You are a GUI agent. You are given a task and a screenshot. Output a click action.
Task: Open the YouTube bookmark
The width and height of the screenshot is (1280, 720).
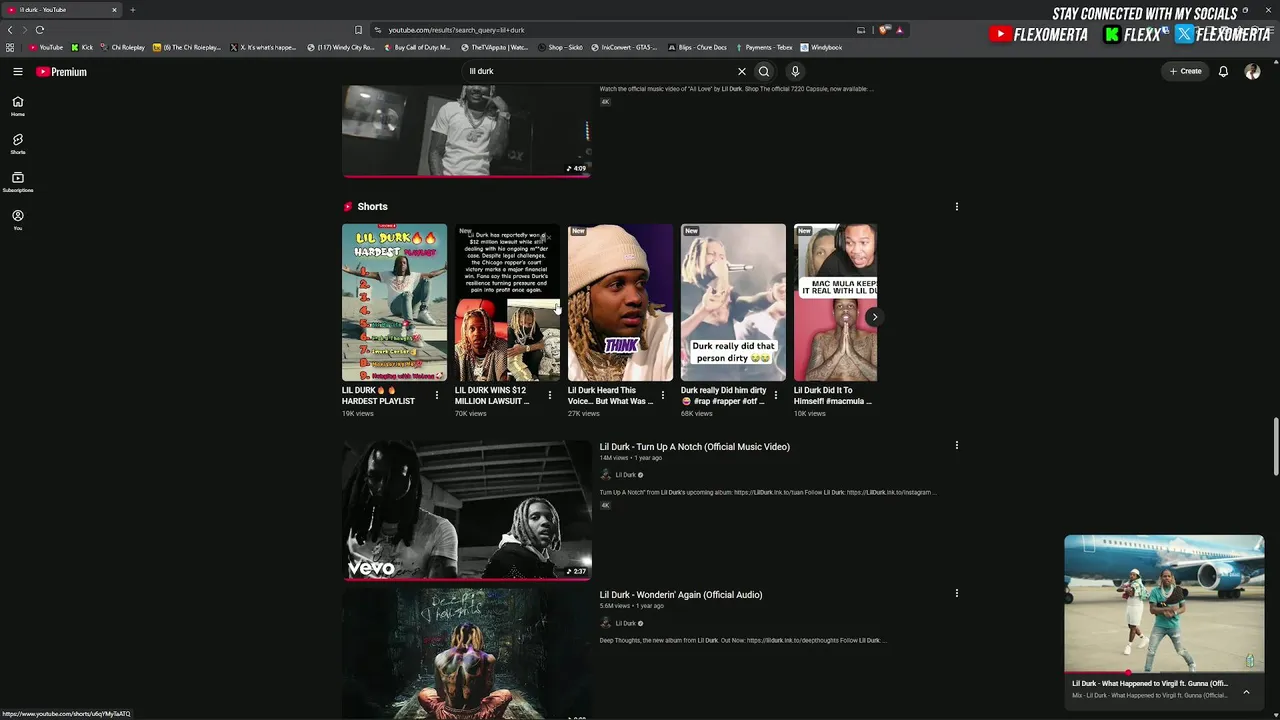(x=46, y=47)
